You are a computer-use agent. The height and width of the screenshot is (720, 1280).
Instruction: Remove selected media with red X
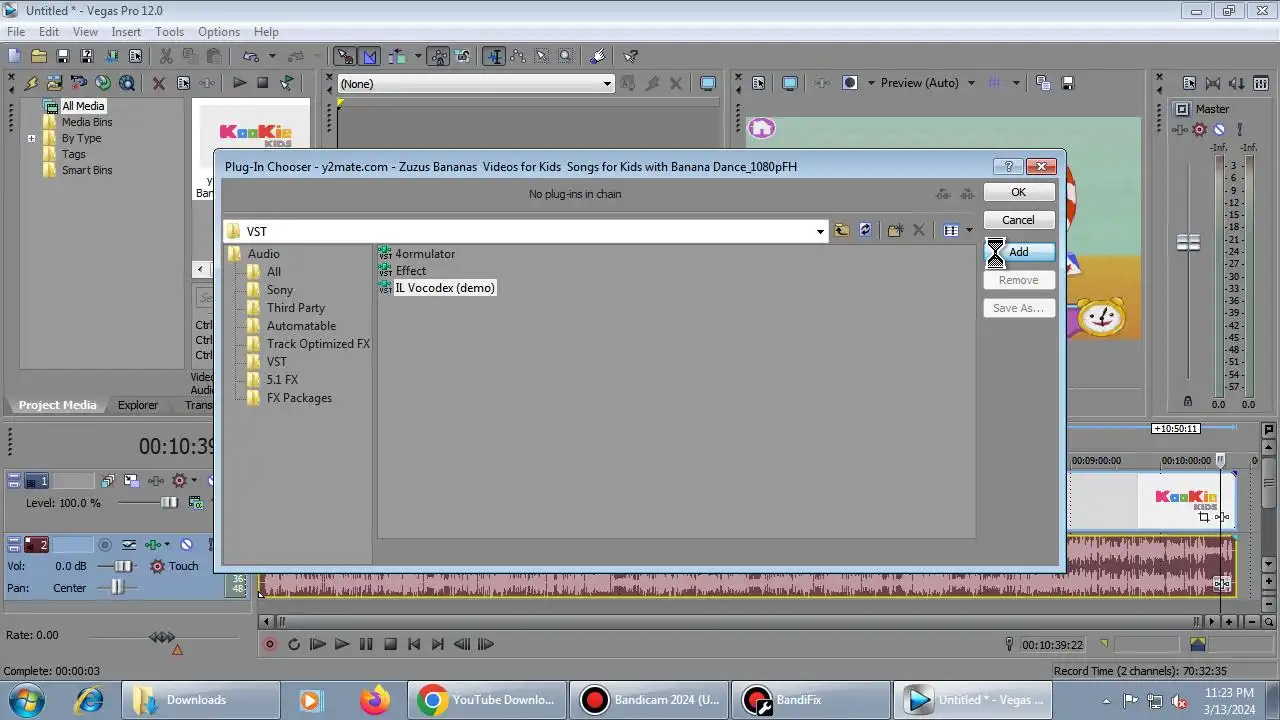click(x=158, y=83)
